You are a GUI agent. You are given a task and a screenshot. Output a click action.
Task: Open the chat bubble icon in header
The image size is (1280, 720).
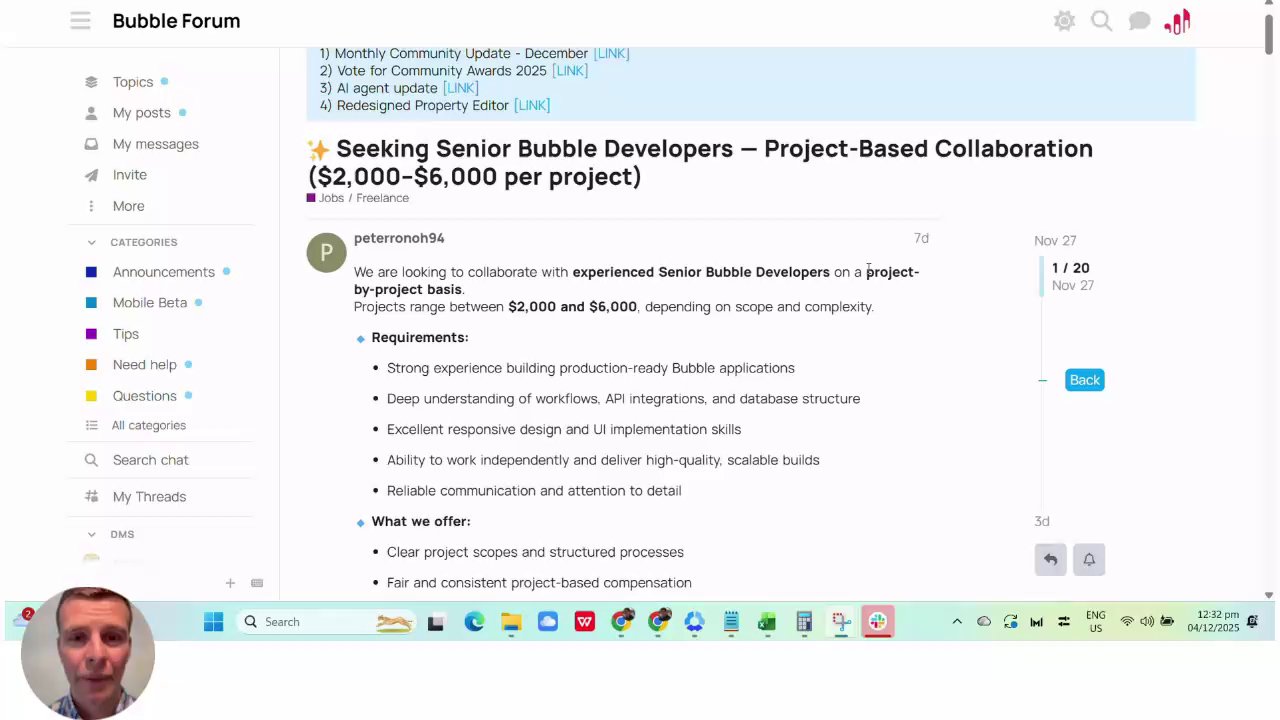(x=1139, y=21)
